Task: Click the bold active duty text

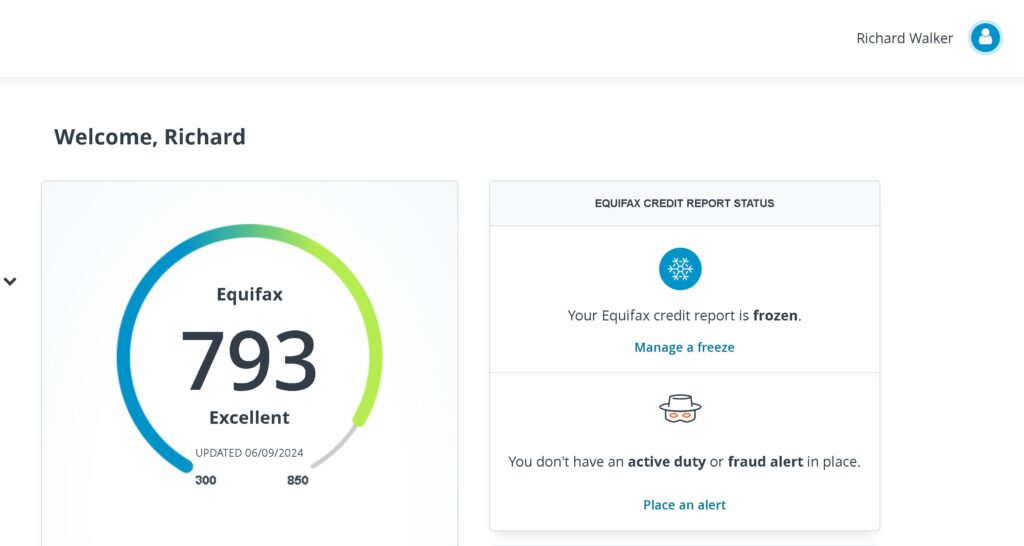Action: pyautogui.click(x=666, y=462)
